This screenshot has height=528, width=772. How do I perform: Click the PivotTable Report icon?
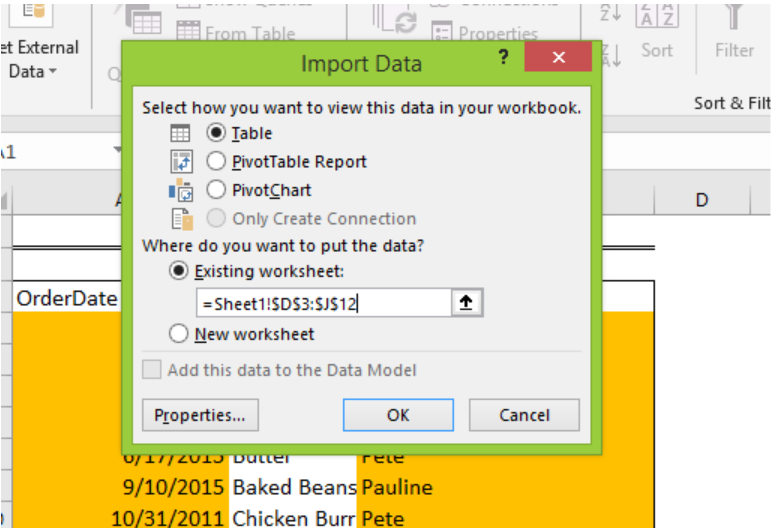[x=181, y=162]
